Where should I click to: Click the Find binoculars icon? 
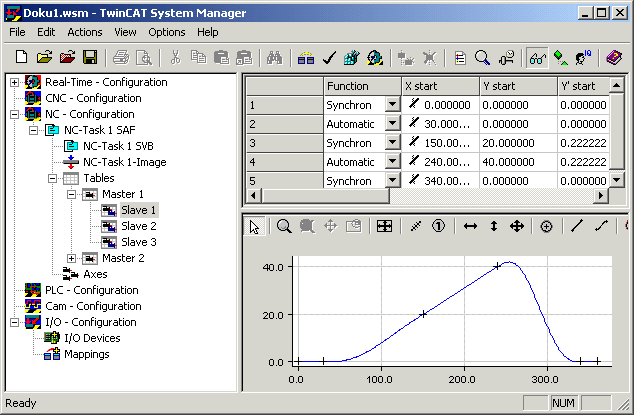coord(275,58)
